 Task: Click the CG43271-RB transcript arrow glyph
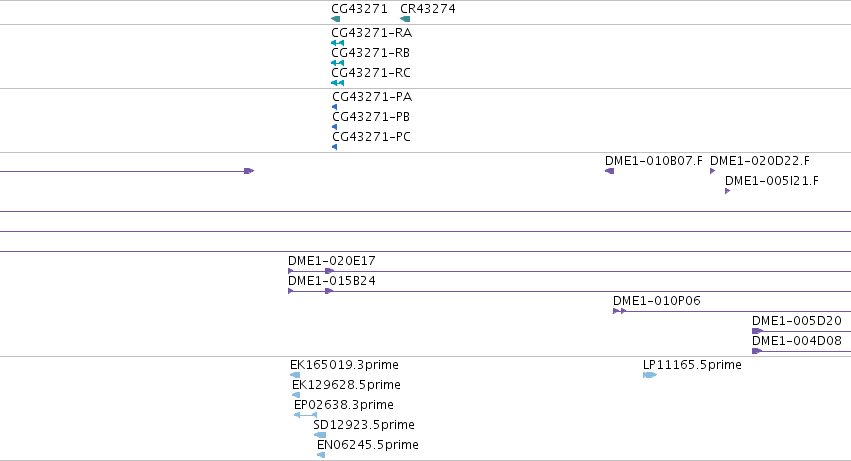coord(337,63)
